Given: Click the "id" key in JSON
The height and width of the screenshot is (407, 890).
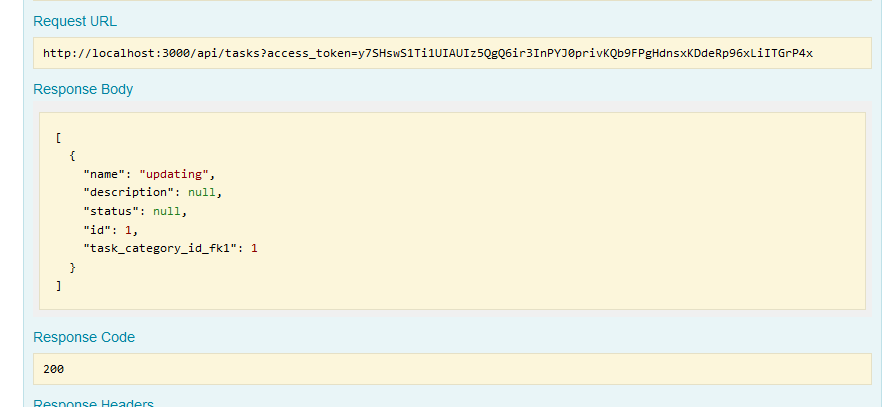Looking at the screenshot, I should (100, 230).
